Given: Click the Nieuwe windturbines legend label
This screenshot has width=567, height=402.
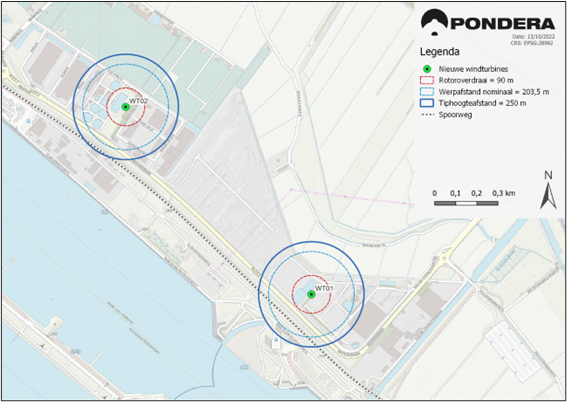Looking at the screenshot, I should [469, 69].
